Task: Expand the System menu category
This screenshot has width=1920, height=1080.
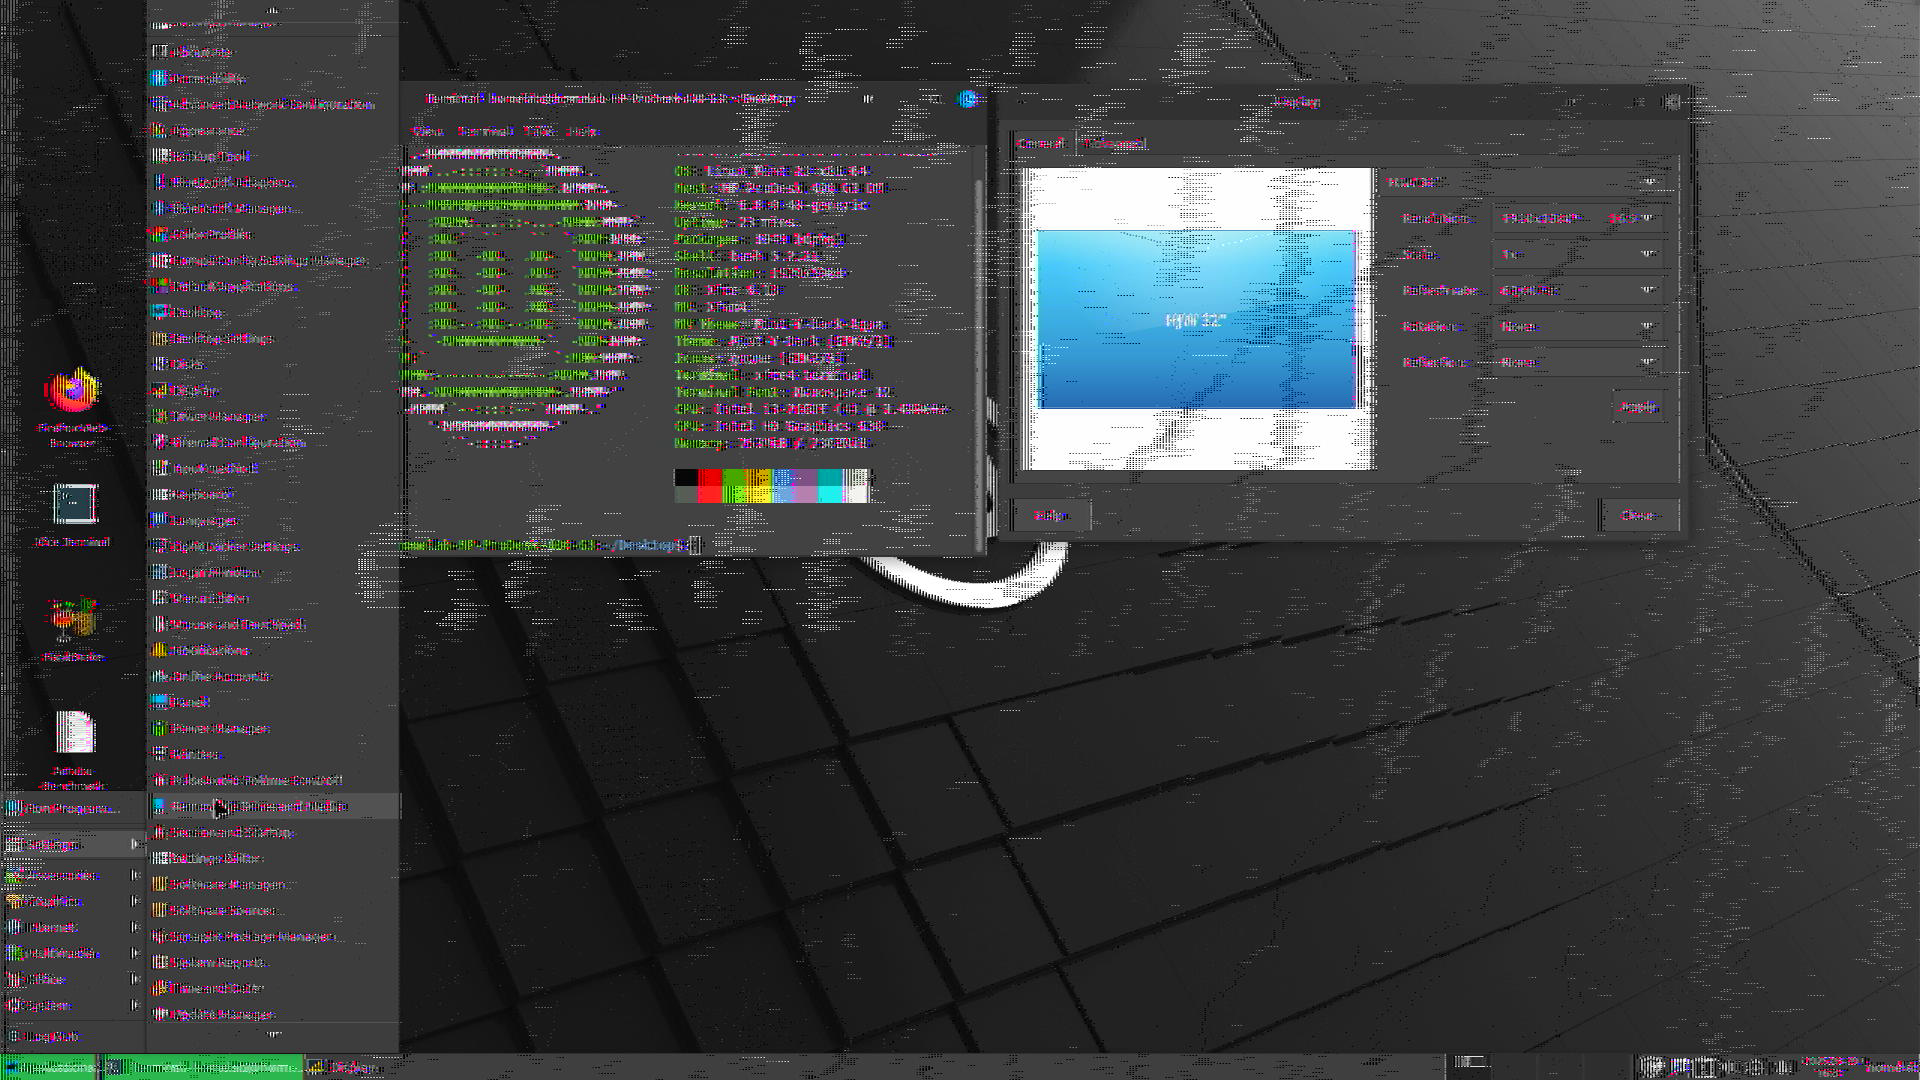Action: pos(73,1005)
